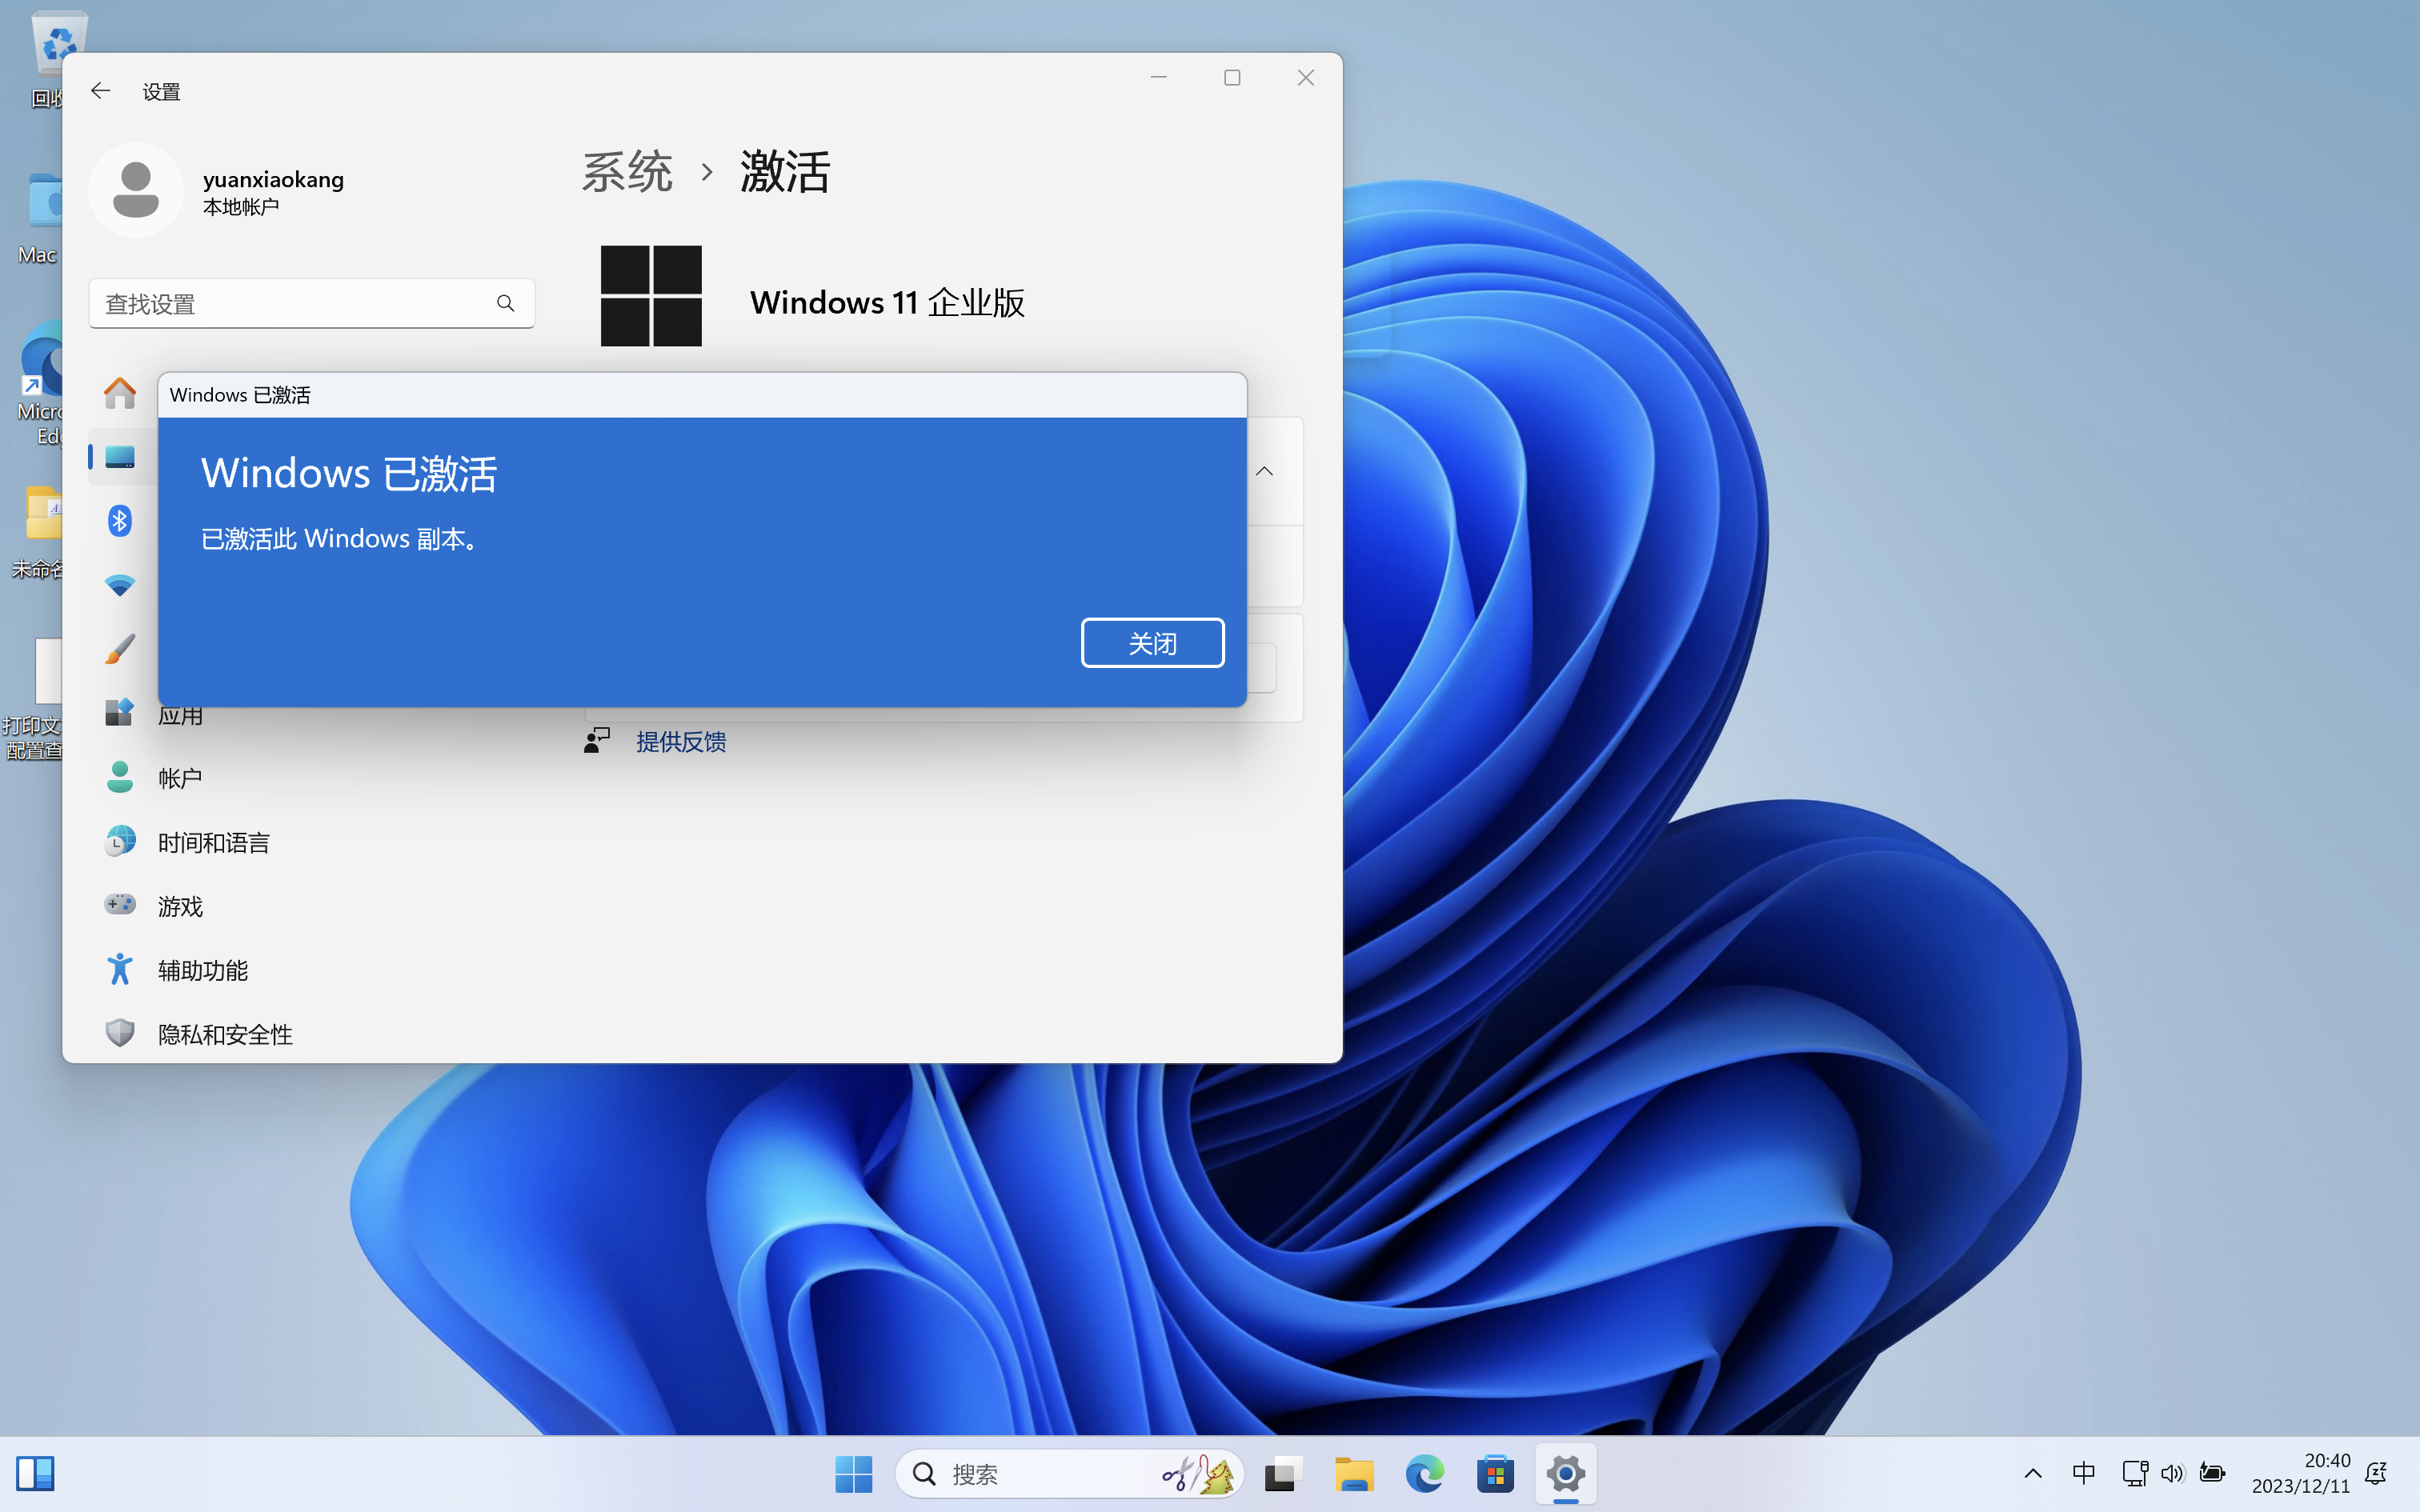Viewport: 2420px width, 1512px height.
Task: Minimize the Settings window
Action: point(1159,77)
